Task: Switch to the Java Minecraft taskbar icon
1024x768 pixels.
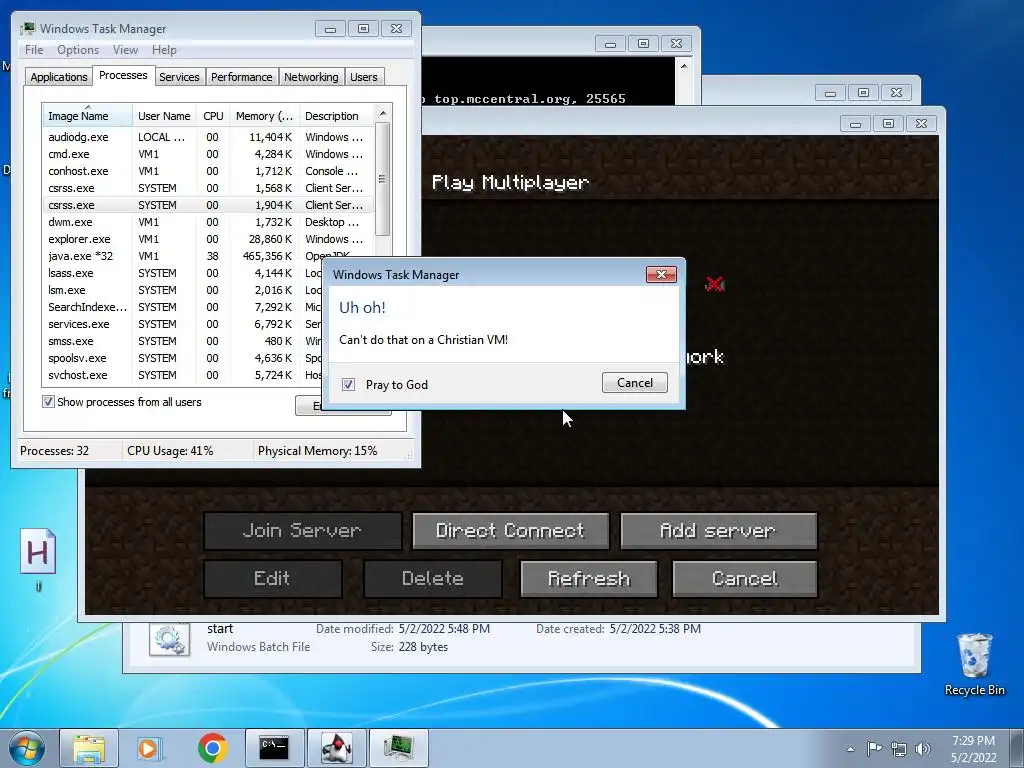Action: tap(336, 748)
